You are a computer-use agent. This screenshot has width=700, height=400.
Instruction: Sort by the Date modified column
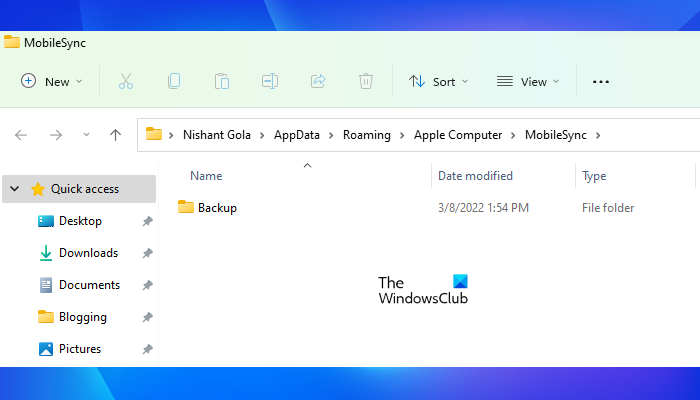(x=475, y=176)
